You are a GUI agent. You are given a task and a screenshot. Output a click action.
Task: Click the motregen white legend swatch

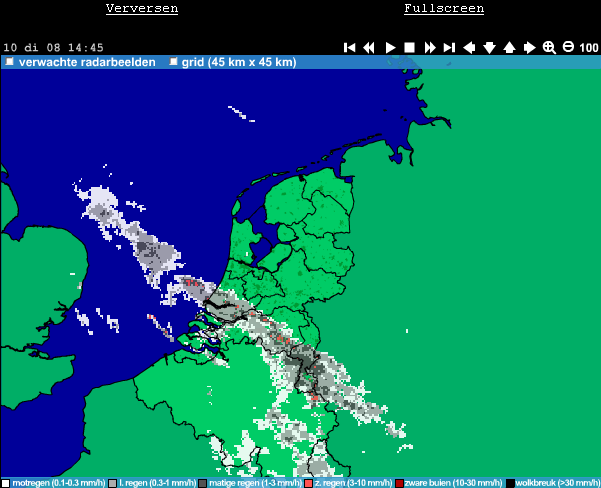click(x=5, y=483)
